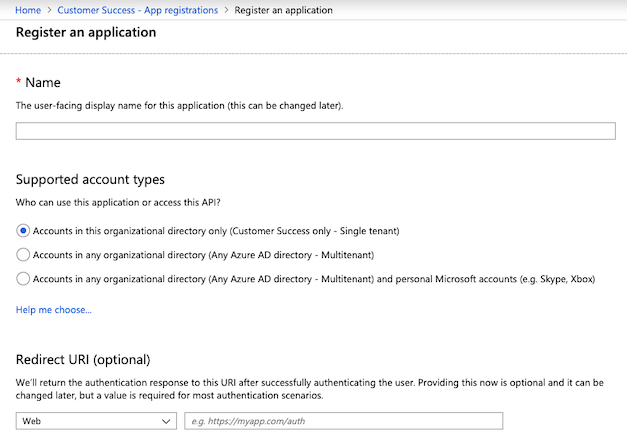This screenshot has width=627, height=437.
Task: Click the Home breadcrumb link
Action: [x=28, y=10]
